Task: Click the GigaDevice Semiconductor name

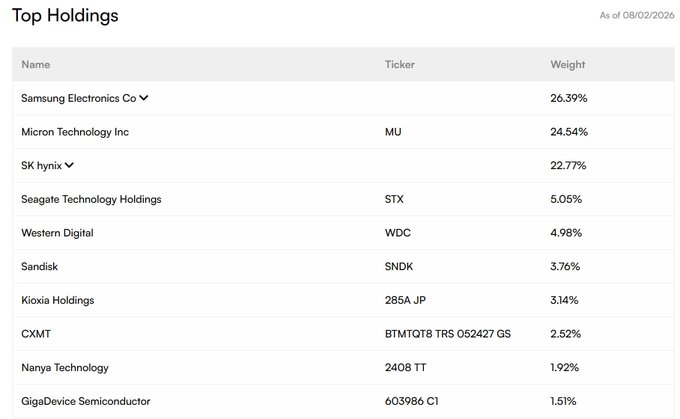Action: pyautogui.click(x=86, y=401)
